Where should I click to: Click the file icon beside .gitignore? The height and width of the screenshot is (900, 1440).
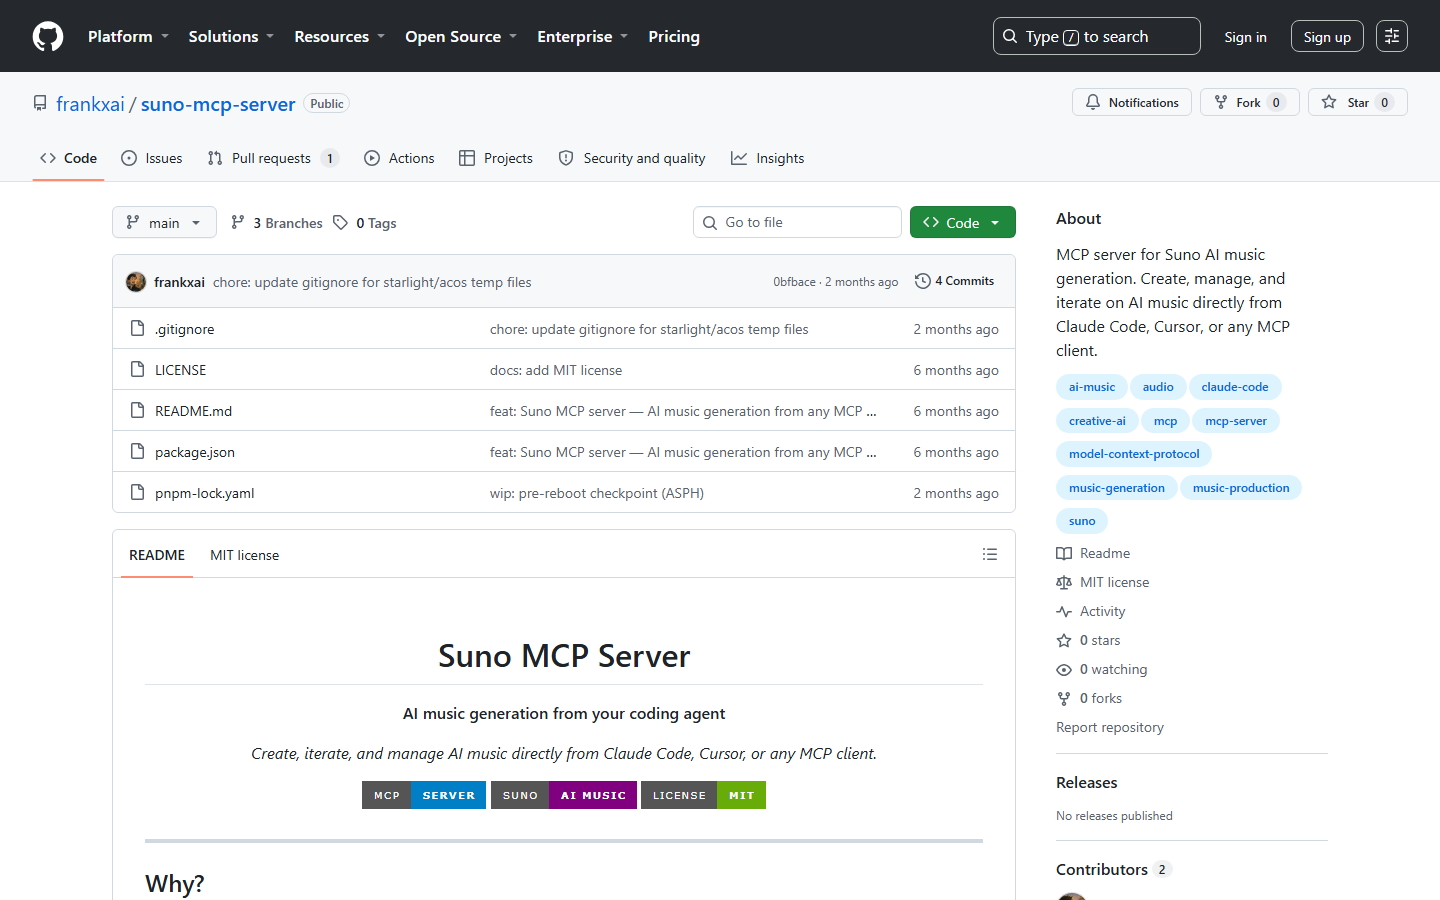tap(138, 328)
